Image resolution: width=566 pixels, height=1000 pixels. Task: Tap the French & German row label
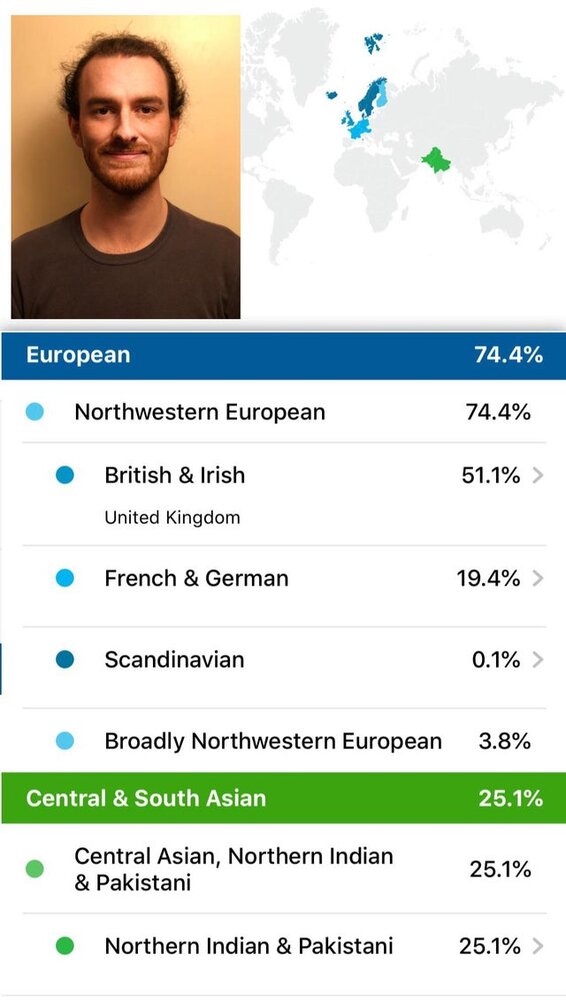(x=197, y=578)
